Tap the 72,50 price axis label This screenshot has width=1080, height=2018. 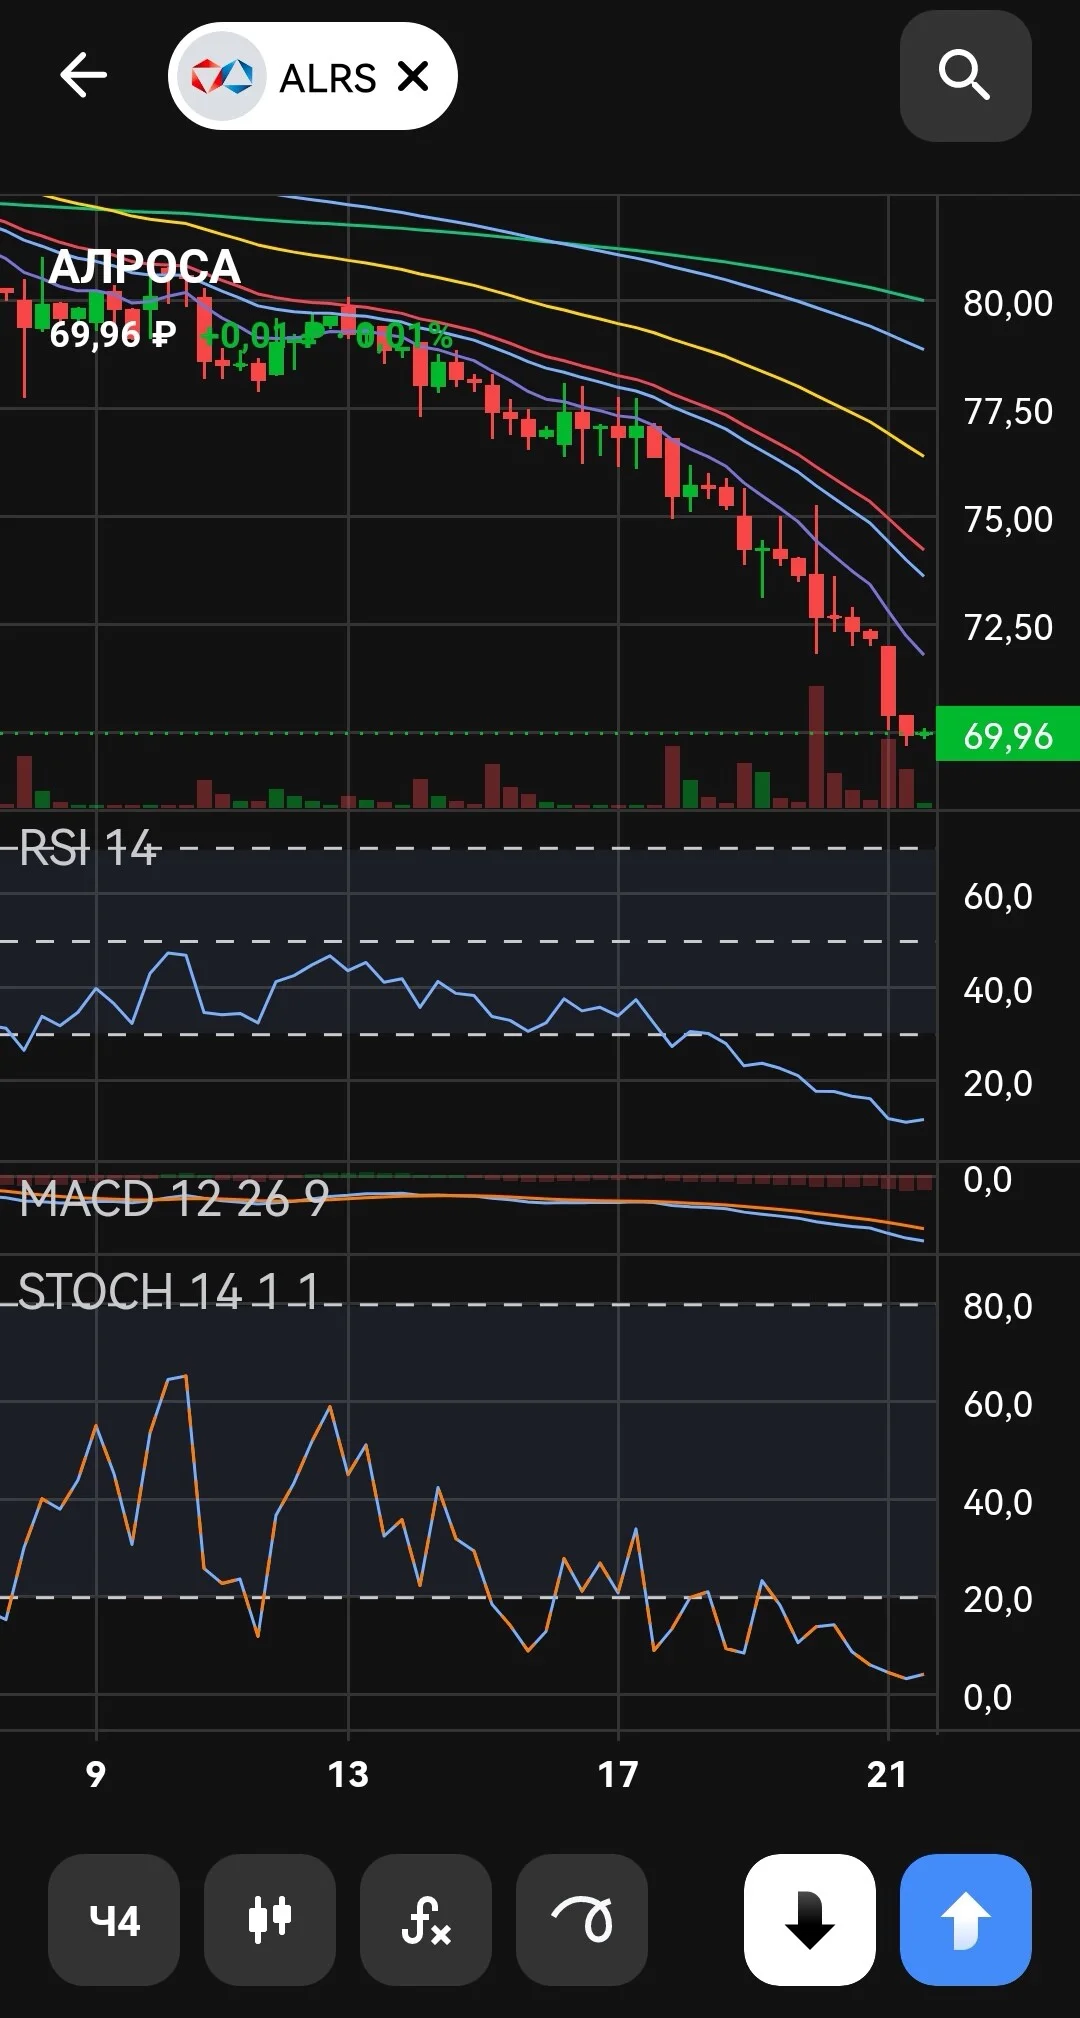point(1008,627)
